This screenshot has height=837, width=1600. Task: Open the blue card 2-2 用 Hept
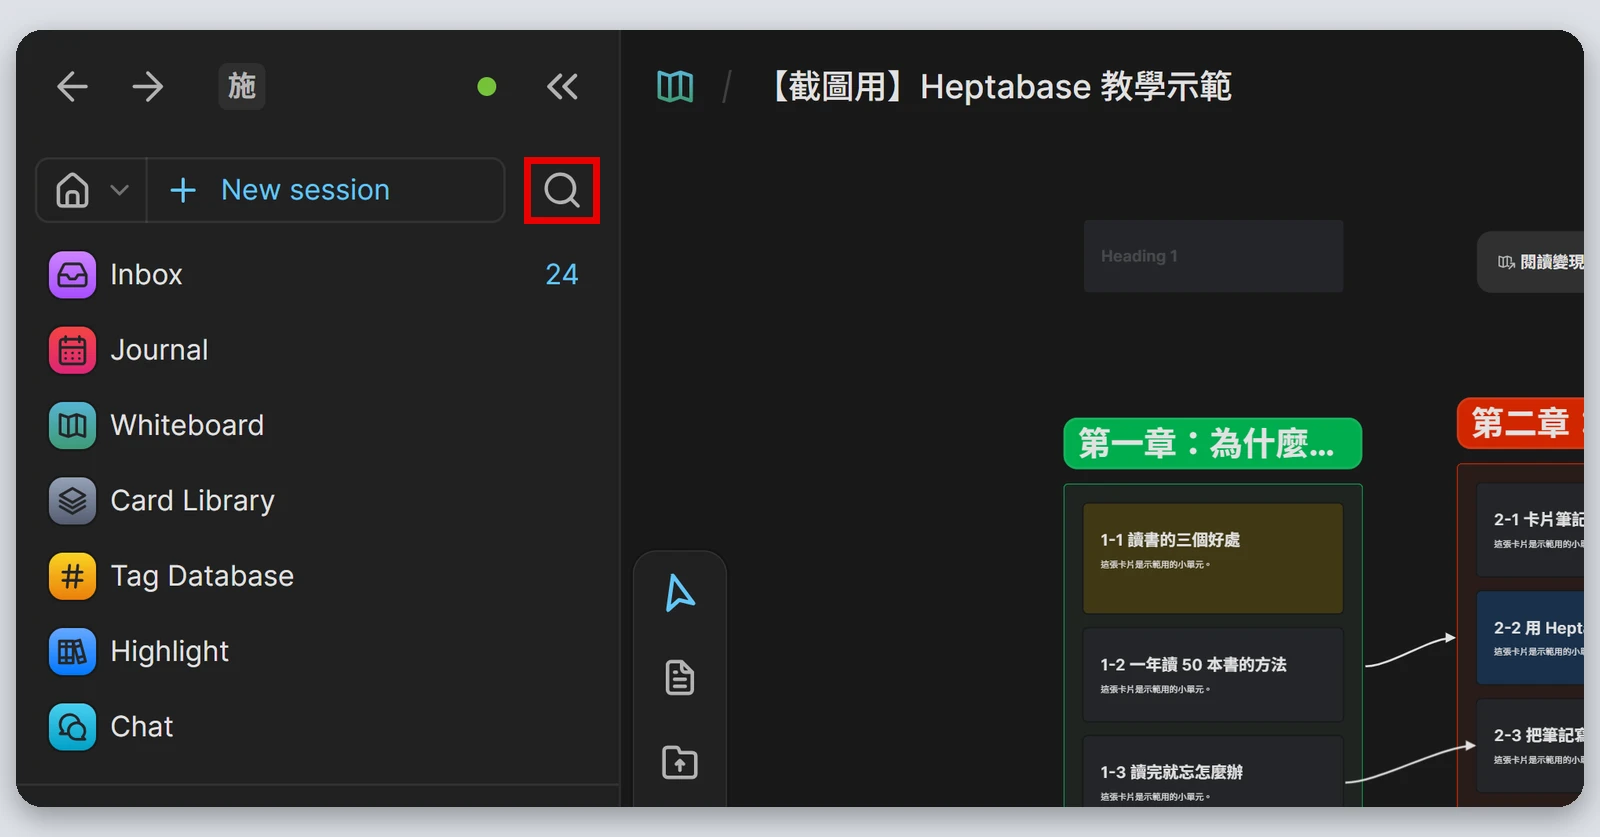tap(1530, 638)
